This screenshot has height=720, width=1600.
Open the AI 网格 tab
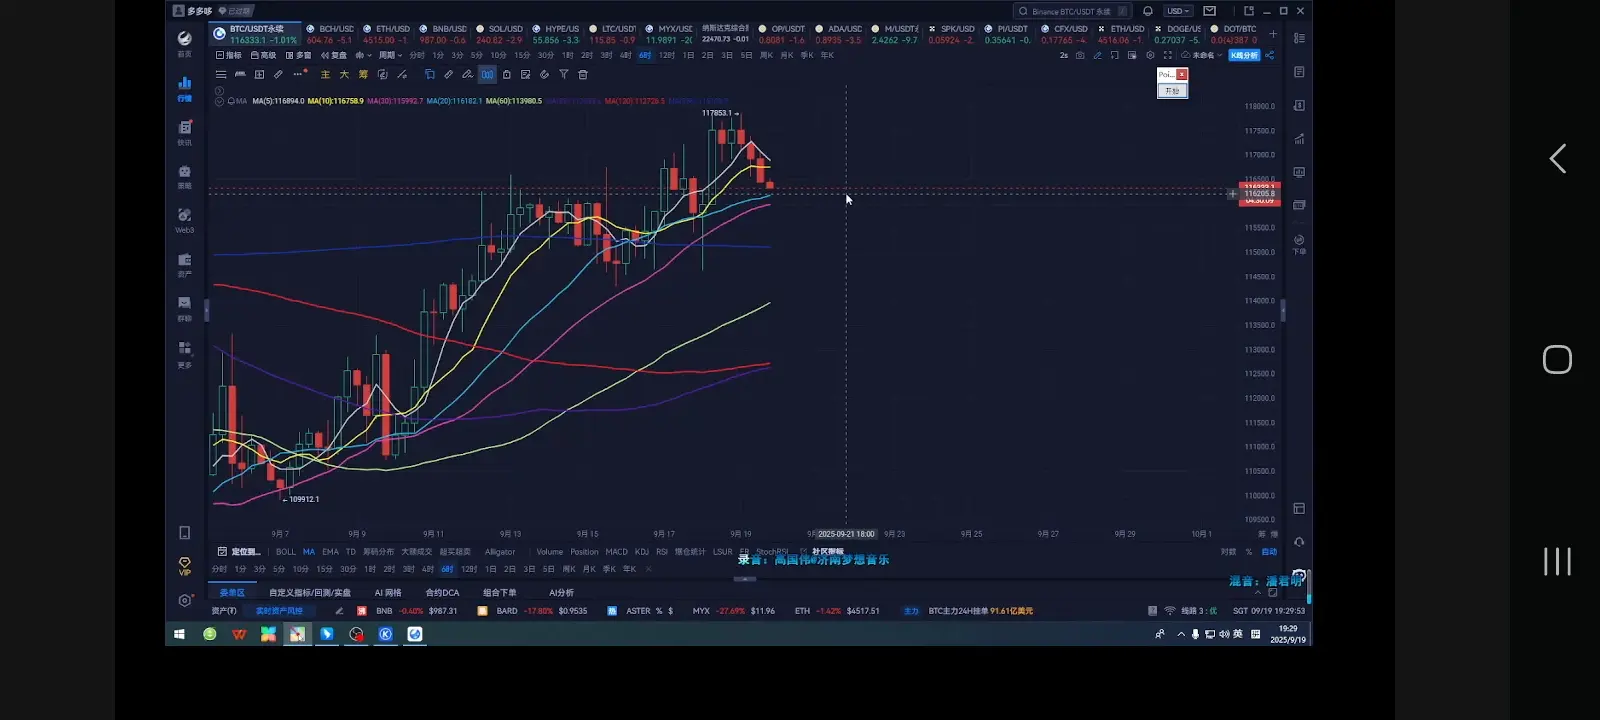pyautogui.click(x=388, y=593)
